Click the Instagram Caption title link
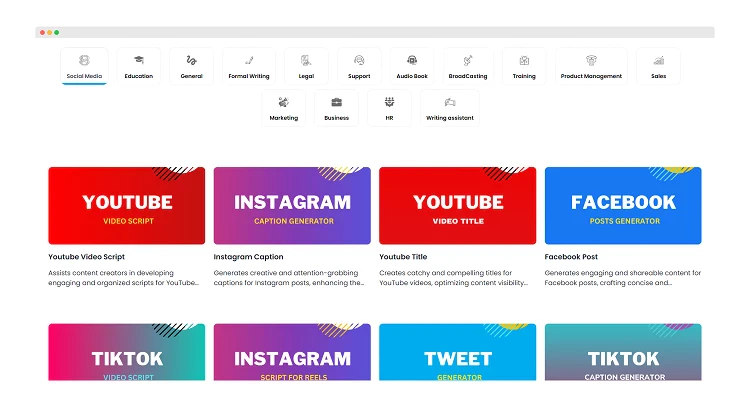The height and width of the screenshot is (407, 750). [248, 257]
